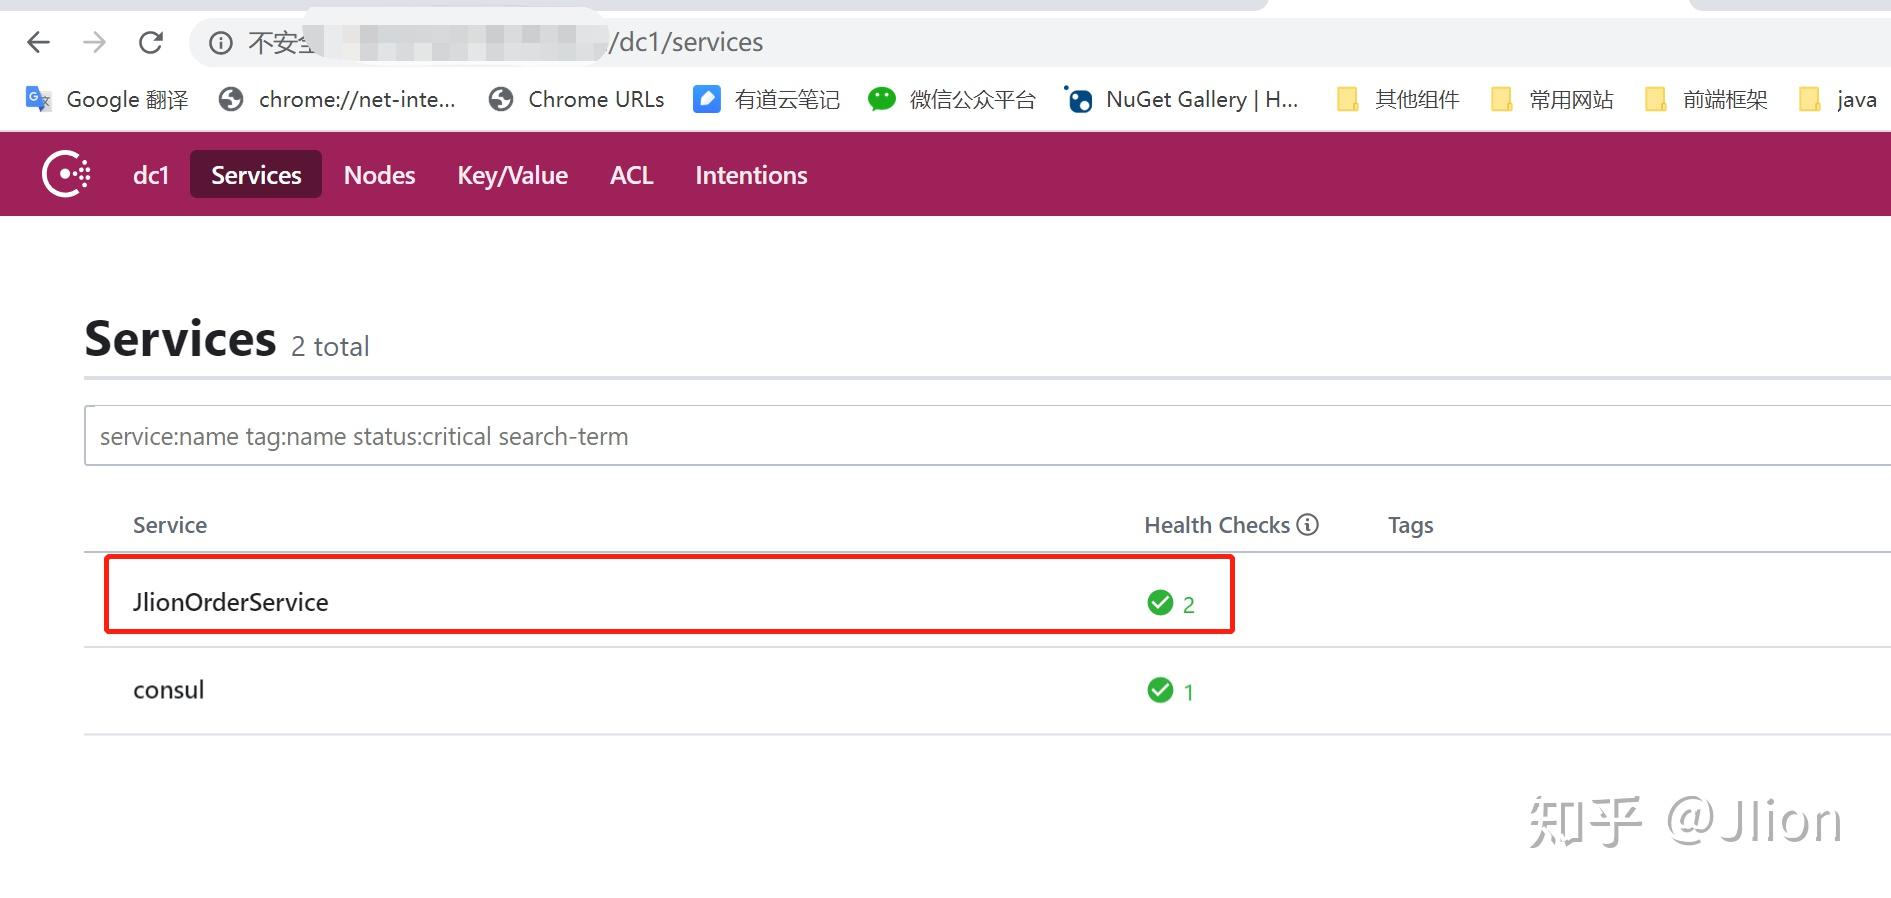Click the Consul logo icon
This screenshot has height=898, width=1891.
coord(66,175)
